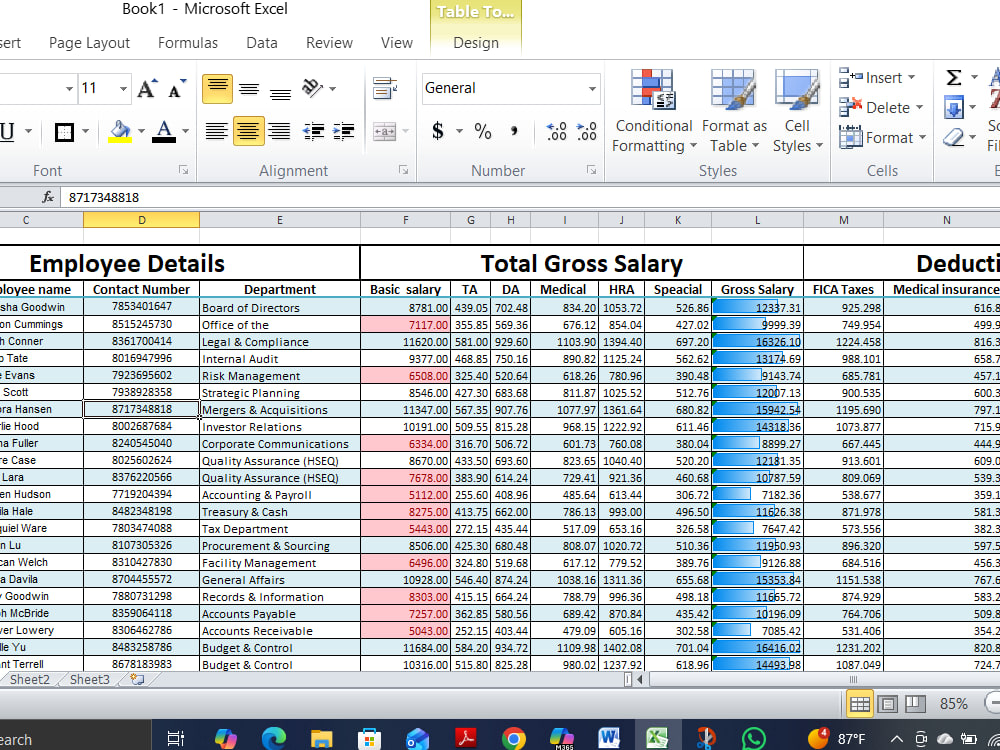Open Cell Styles gallery
Screen dimensions: 1000x750
pyautogui.click(x=797, y=112)
